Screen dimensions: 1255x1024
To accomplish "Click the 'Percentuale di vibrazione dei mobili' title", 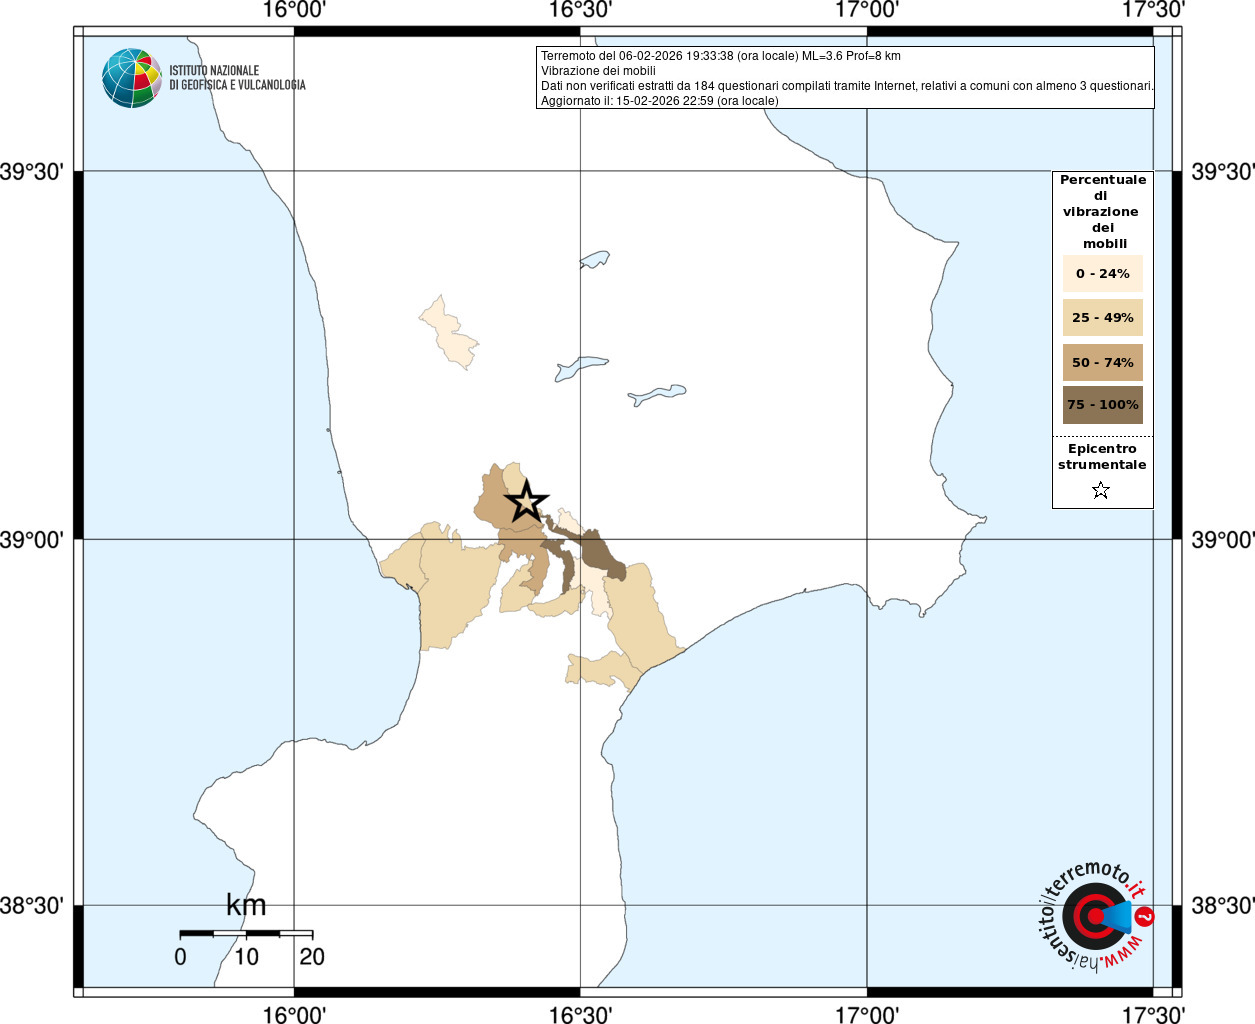I will point(1102,211).
